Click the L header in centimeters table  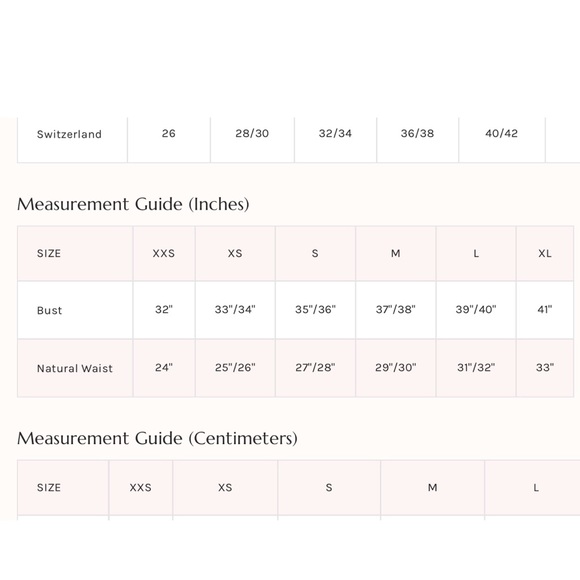[x=536, y=488]
